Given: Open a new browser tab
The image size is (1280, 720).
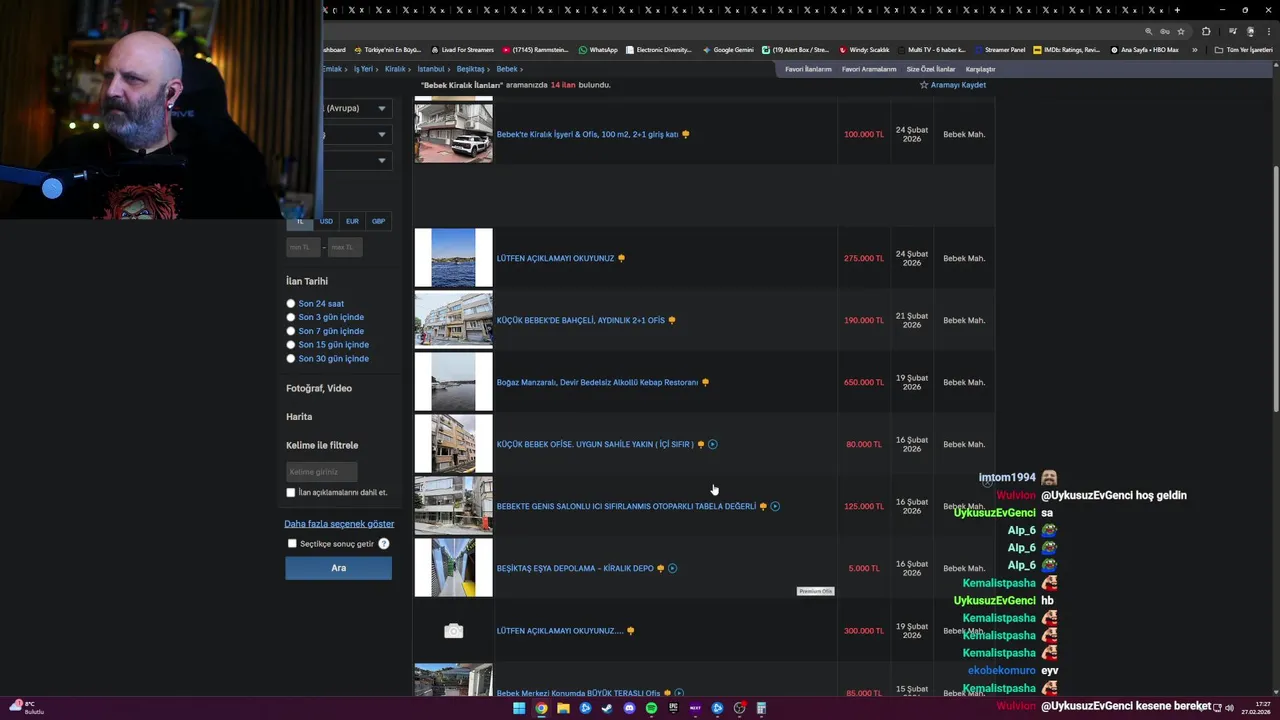Looking at the screenshot, I should pyautogui.click(x=1177, y=10).
